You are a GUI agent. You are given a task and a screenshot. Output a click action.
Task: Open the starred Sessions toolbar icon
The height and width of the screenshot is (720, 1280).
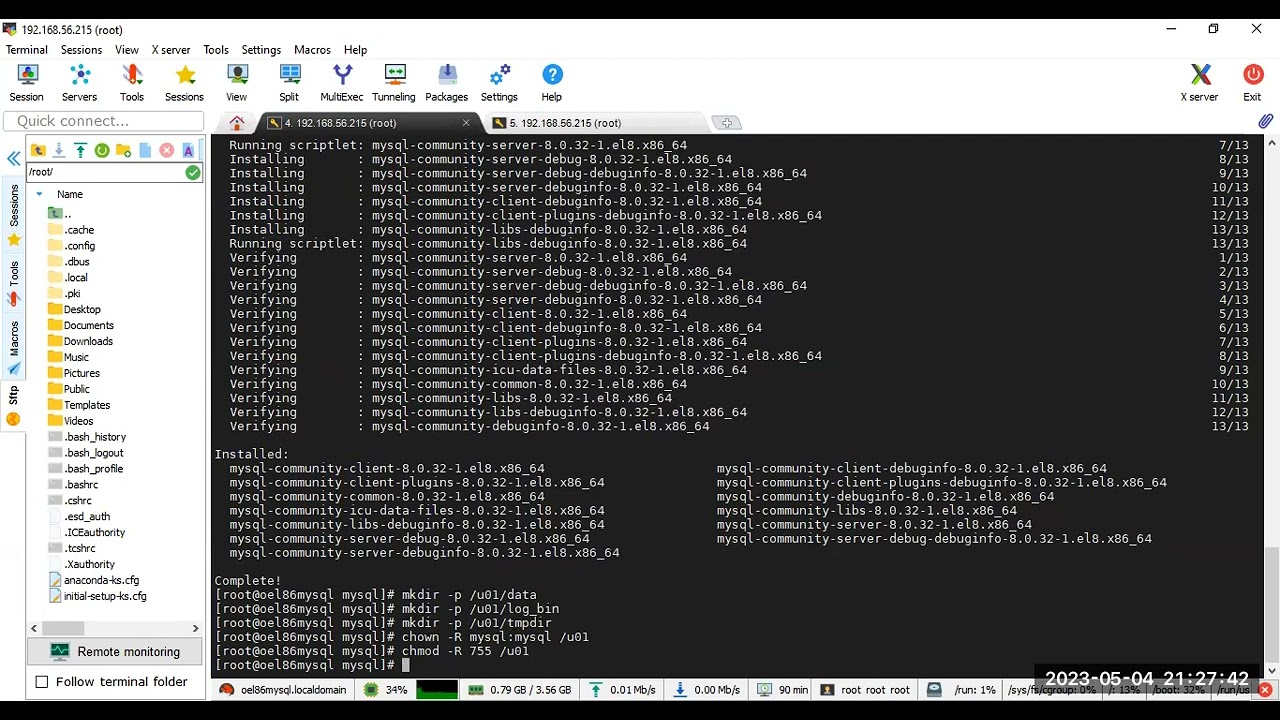point(184,83)
